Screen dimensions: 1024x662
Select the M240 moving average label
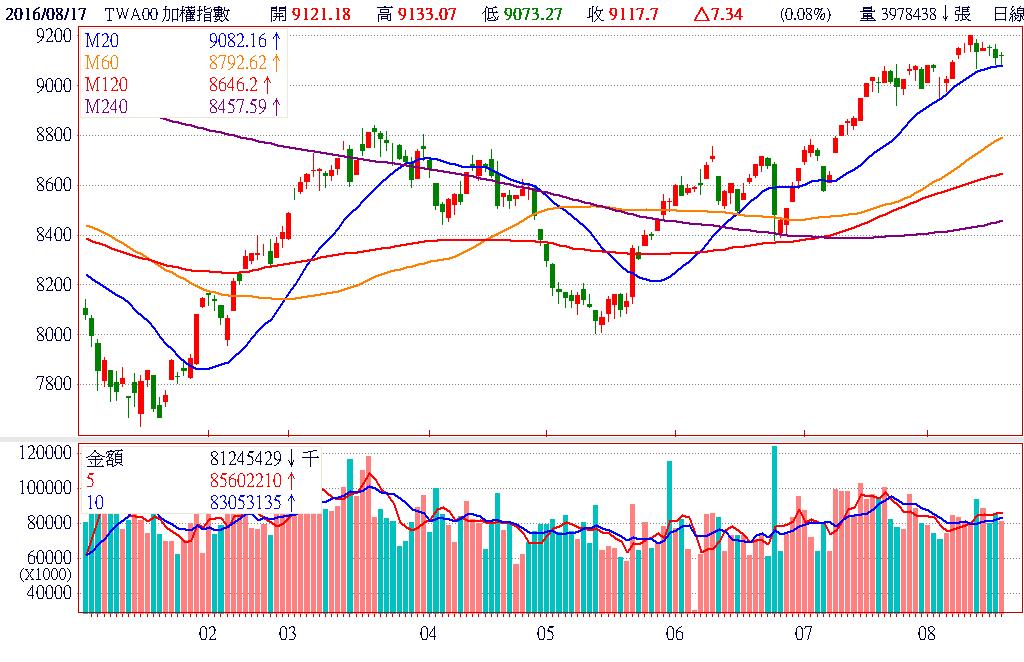click(105, 106)
